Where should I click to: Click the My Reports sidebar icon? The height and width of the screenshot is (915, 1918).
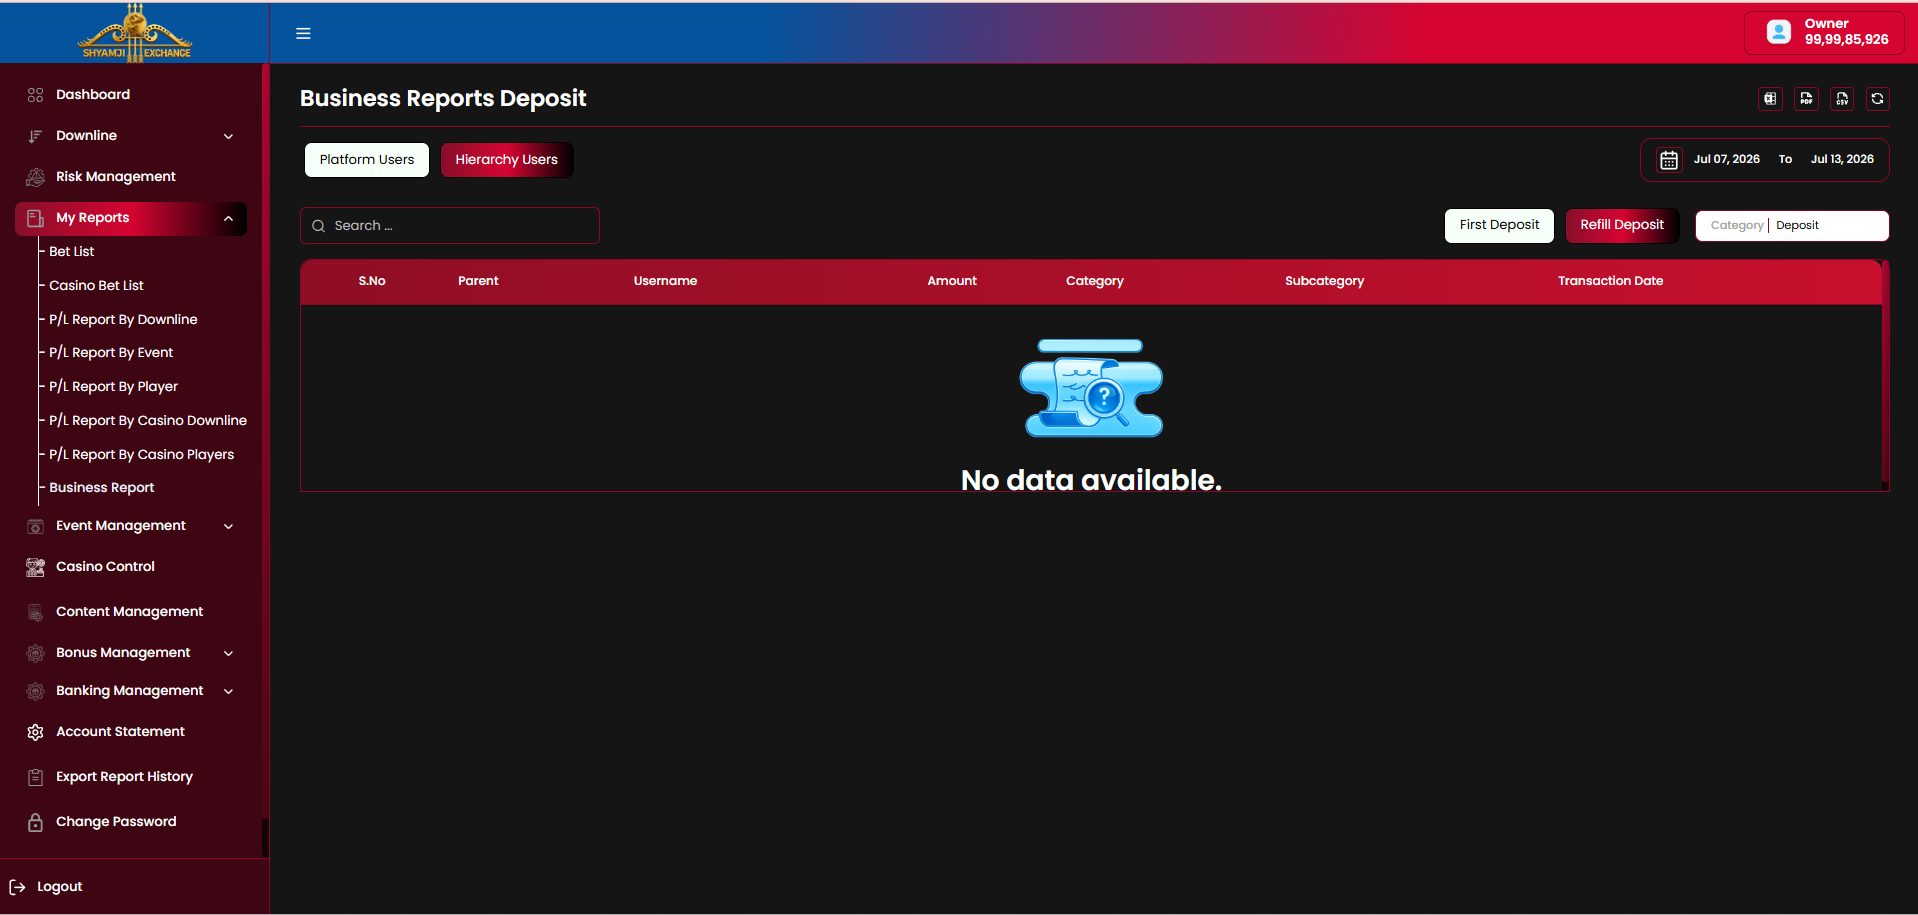[x=35, y=218]
